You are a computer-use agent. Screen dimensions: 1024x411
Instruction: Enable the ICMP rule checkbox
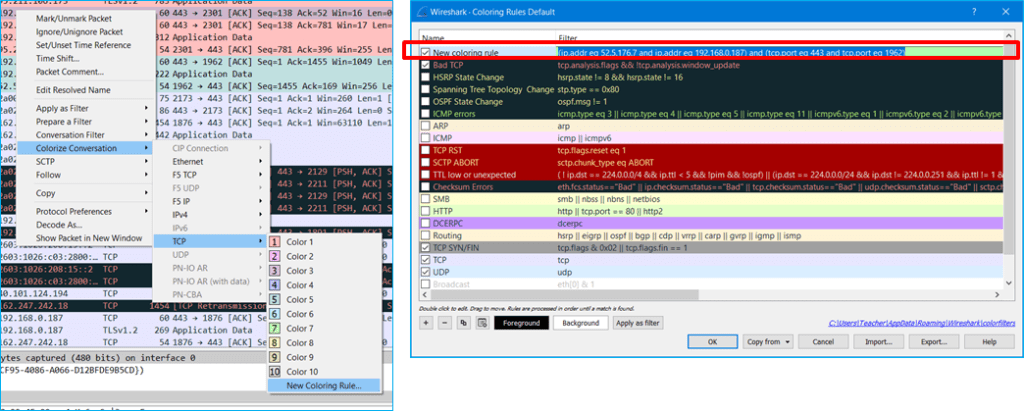point(426,138)
